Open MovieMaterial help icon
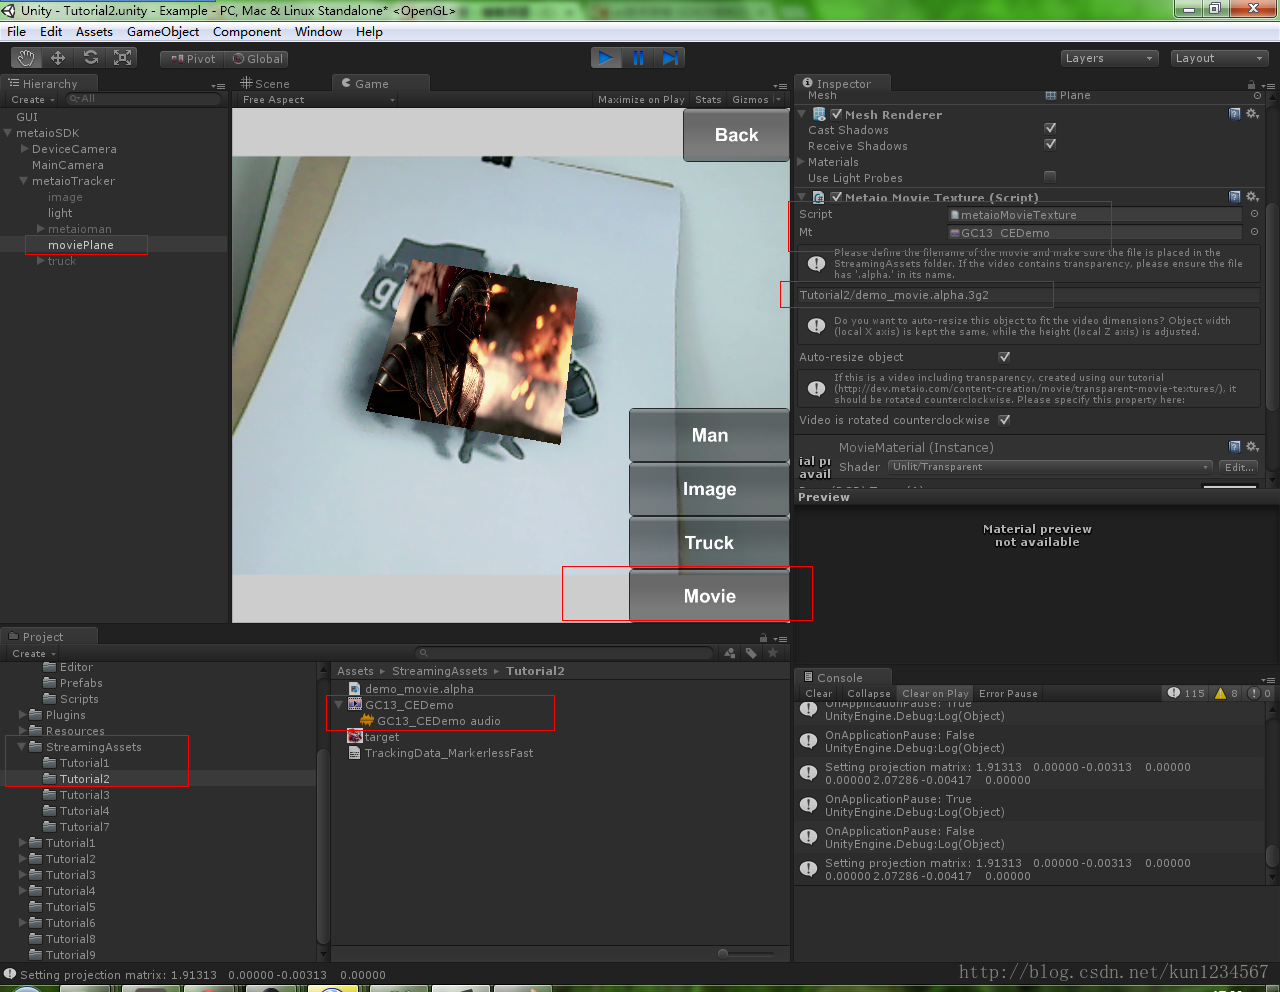The height and width of the screenshot is (992, 1280). point(1235,447)
